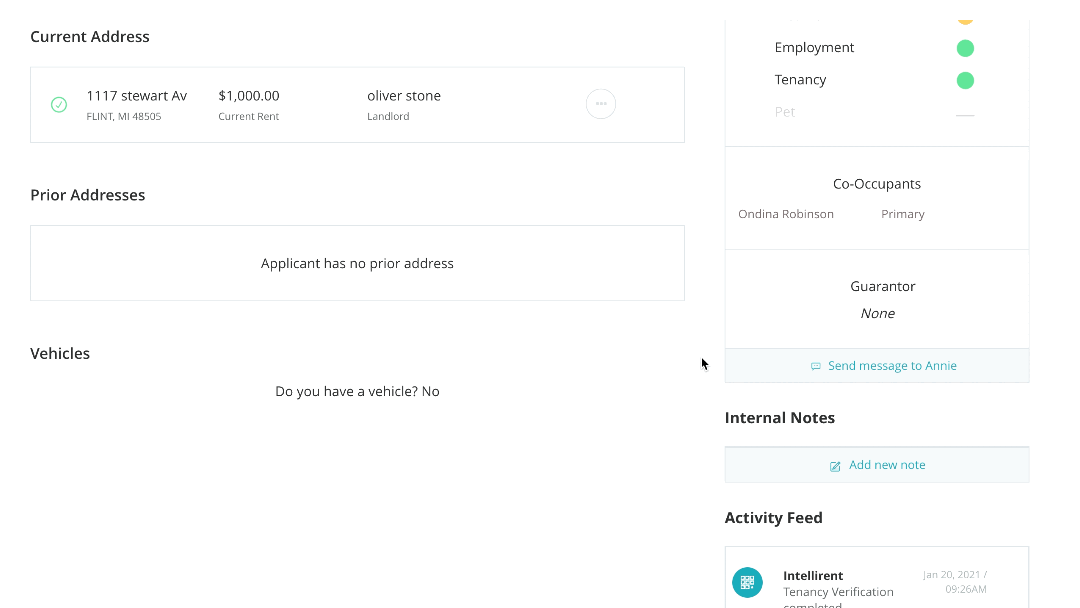Open co-occupant Ondina Robinson

(786, 214)
